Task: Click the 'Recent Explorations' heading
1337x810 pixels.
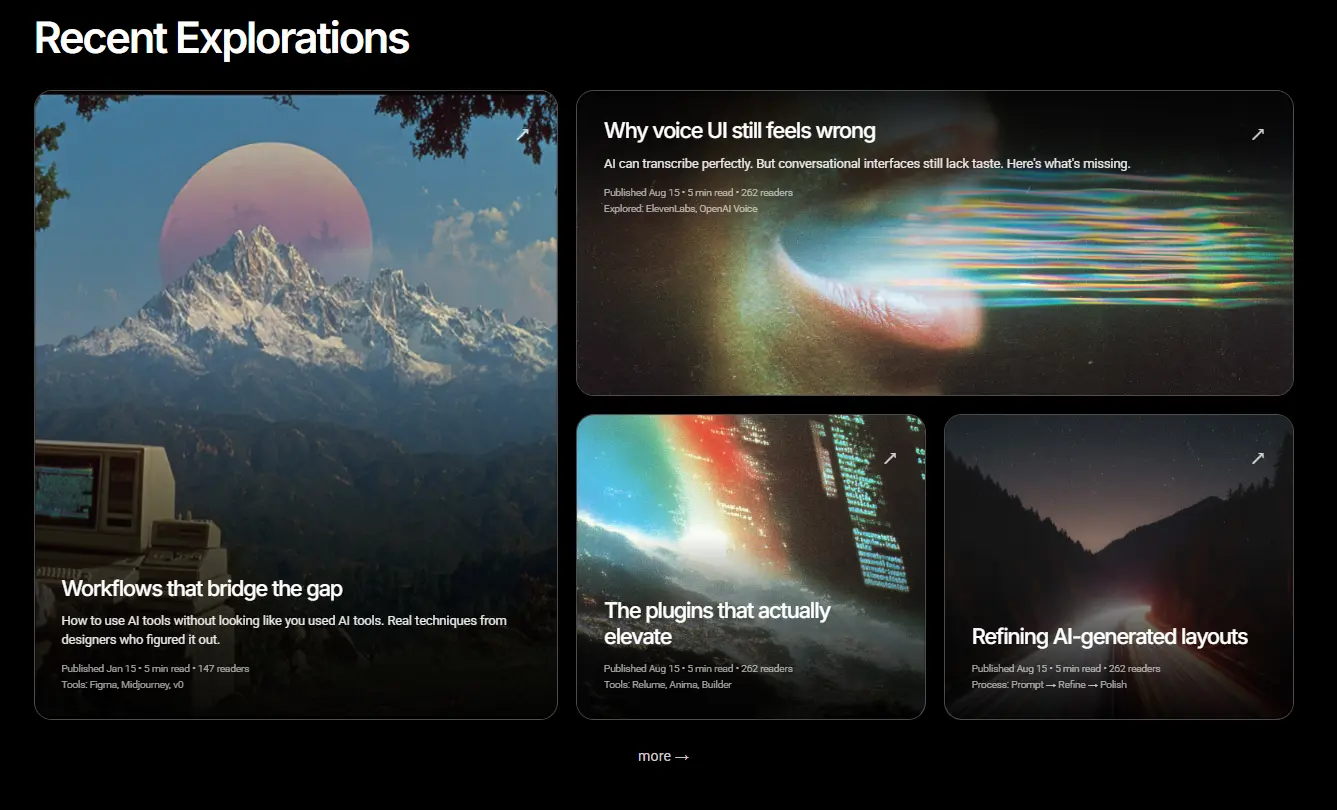Action: point(222,38)
